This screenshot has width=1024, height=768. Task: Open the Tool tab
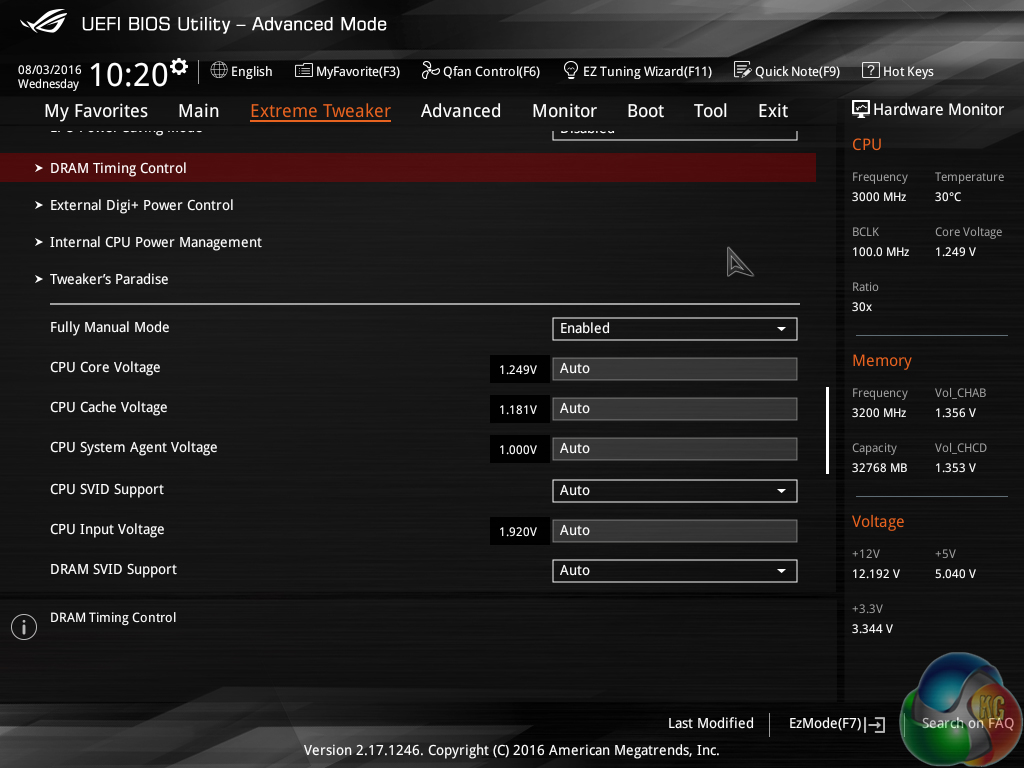coord(711,111)
